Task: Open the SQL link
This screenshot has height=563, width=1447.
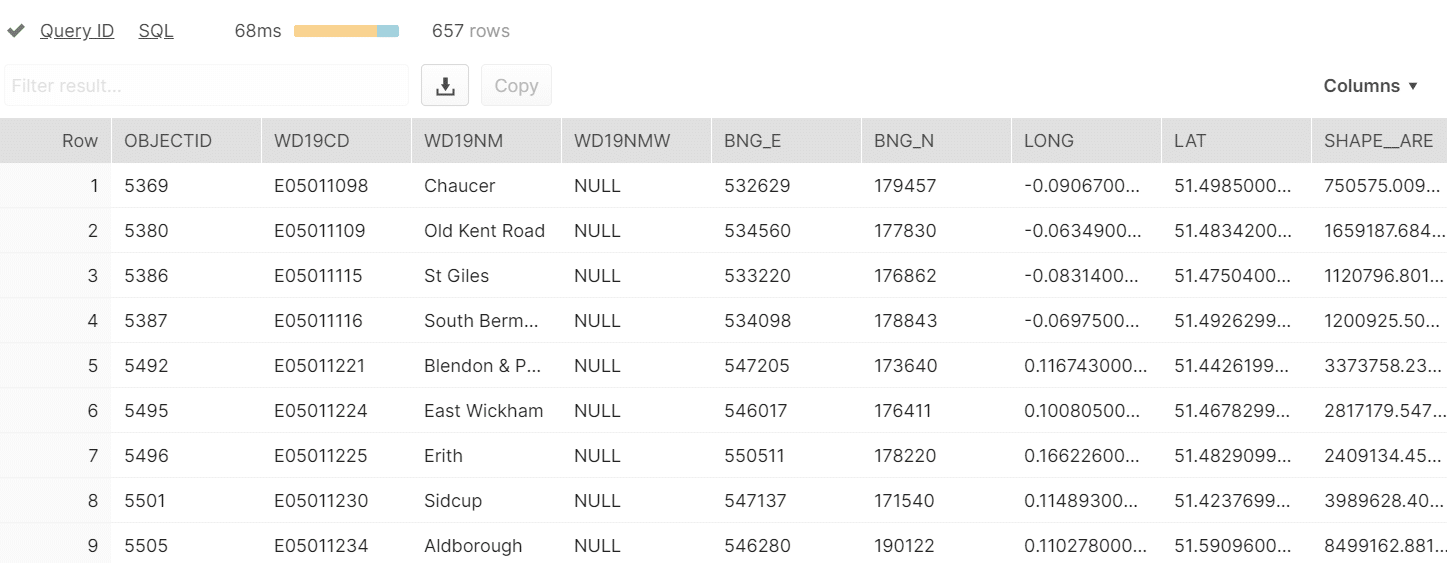Action: [156, 31]
